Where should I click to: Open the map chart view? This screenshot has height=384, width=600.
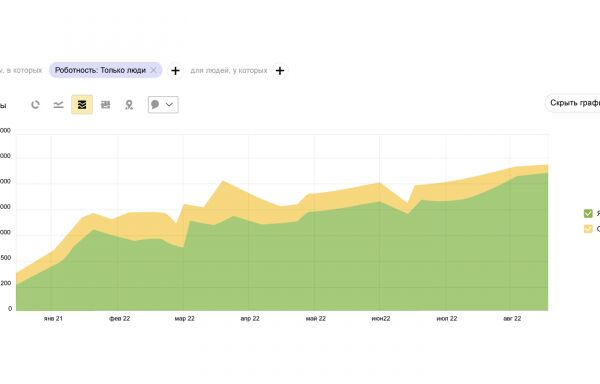pos(129,104)
